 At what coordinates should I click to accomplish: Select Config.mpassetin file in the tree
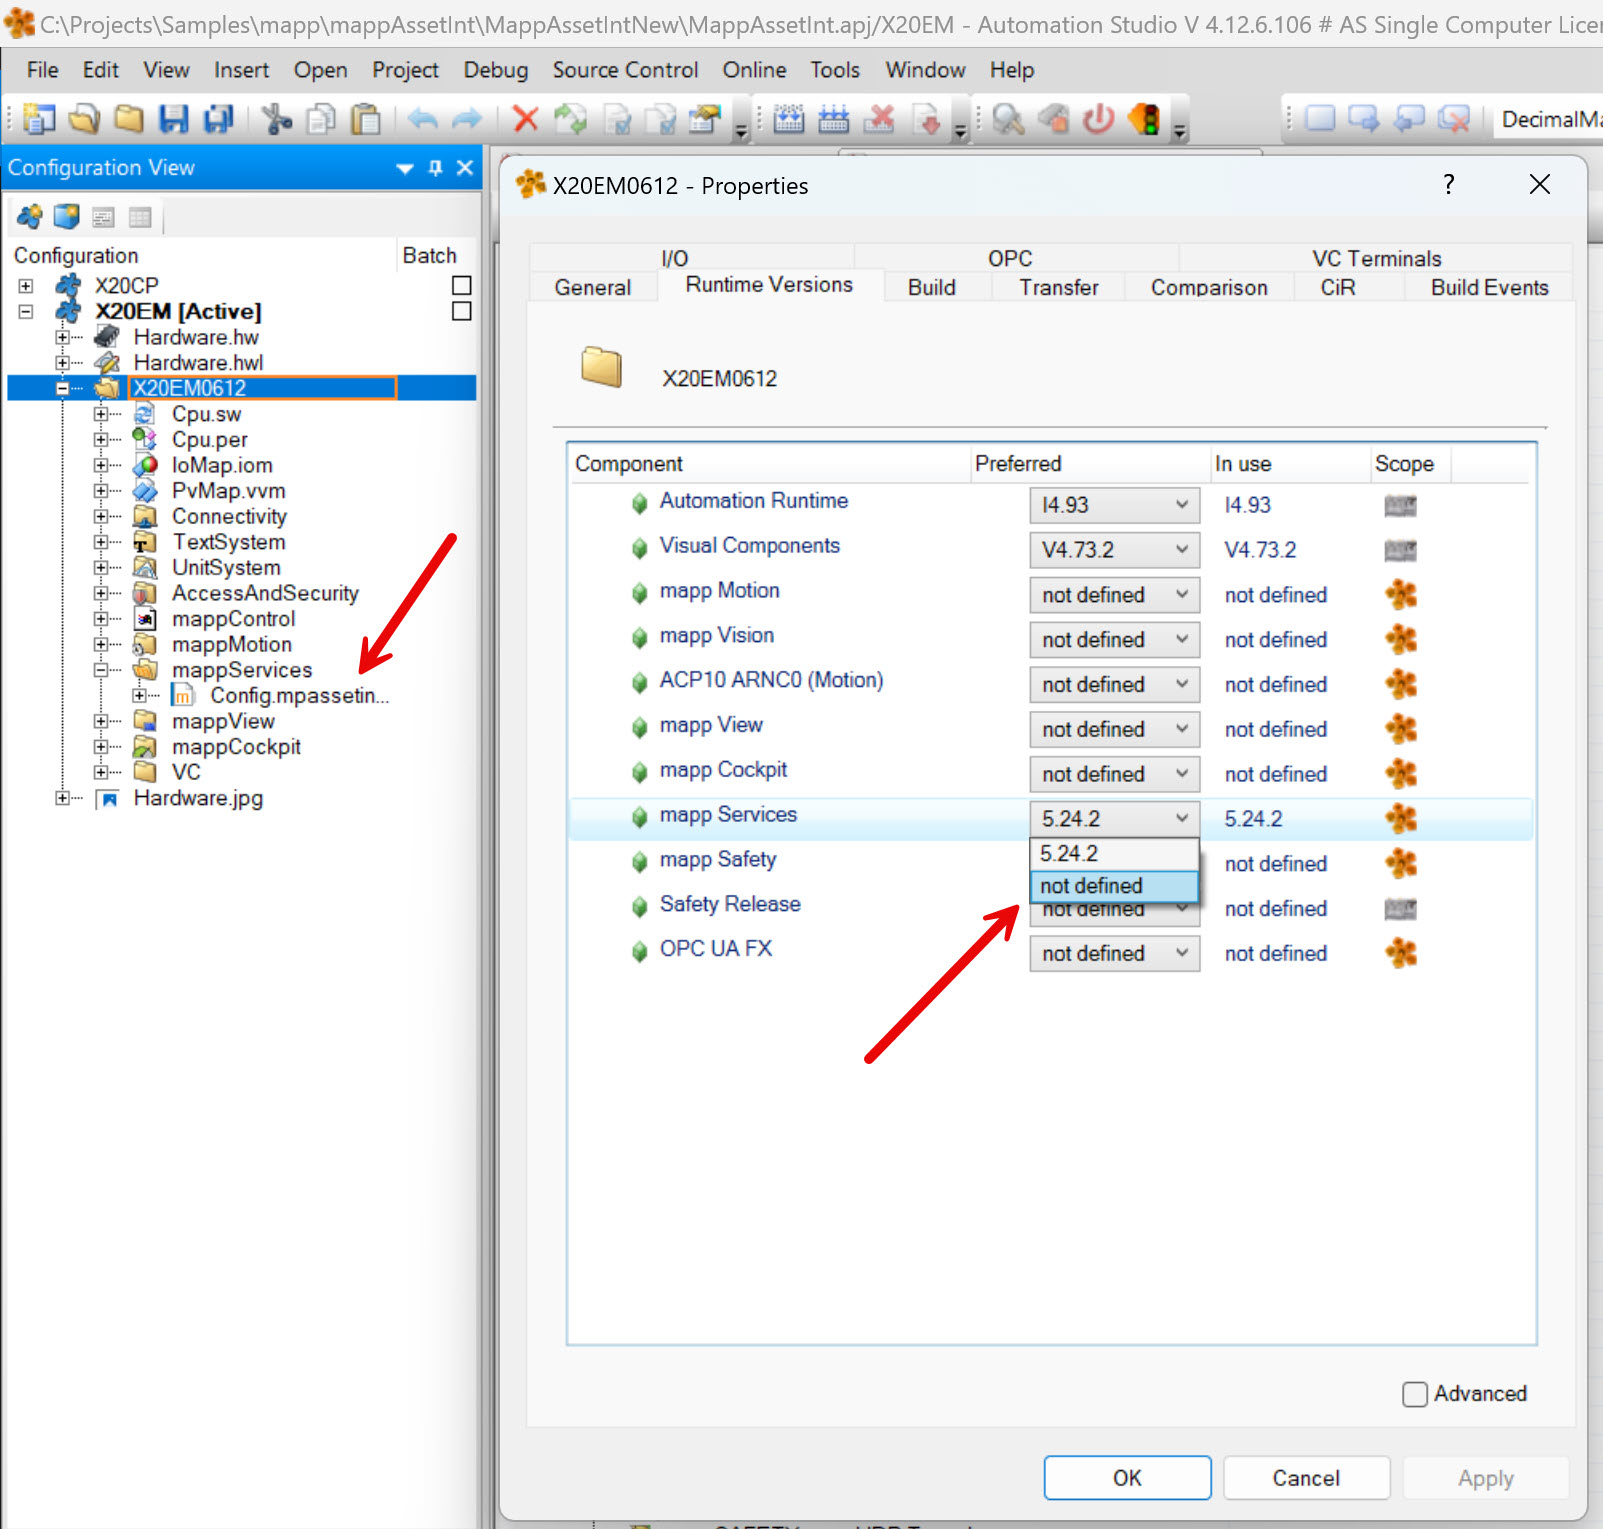coord(299,695)
